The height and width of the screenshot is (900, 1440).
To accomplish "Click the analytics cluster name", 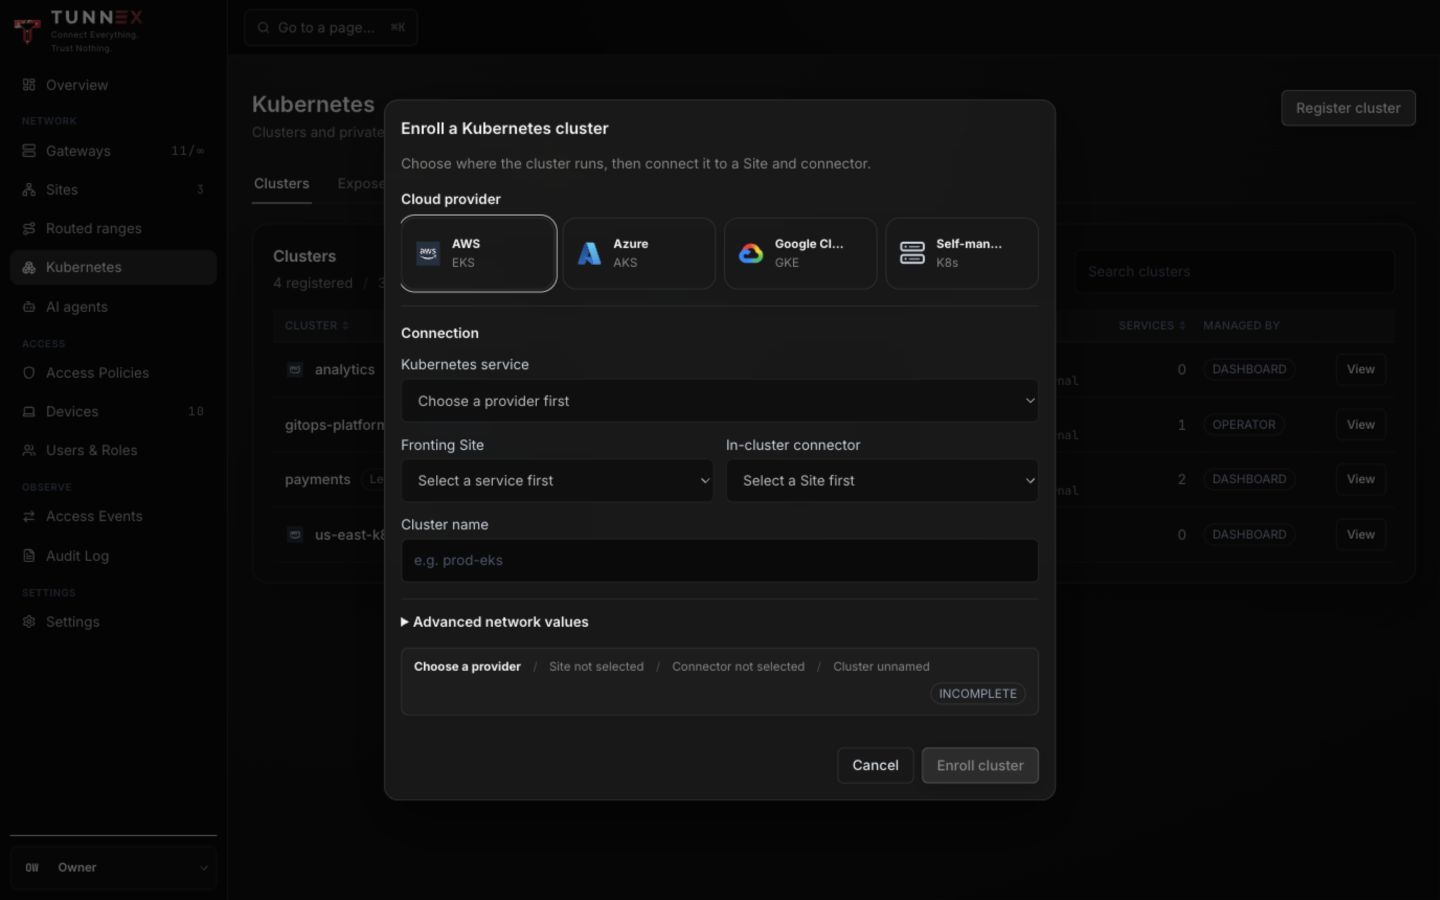I will click(x=345, y=370).
